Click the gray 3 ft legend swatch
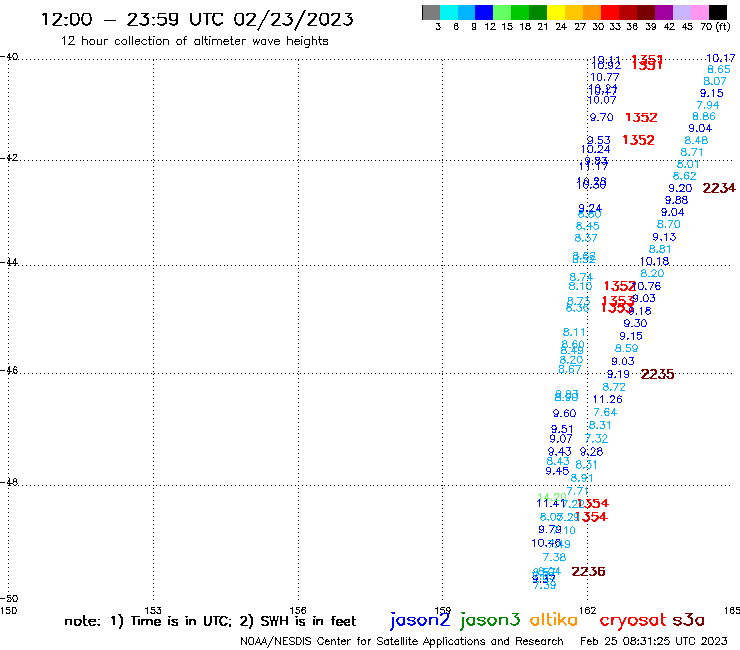 (431, 12)
